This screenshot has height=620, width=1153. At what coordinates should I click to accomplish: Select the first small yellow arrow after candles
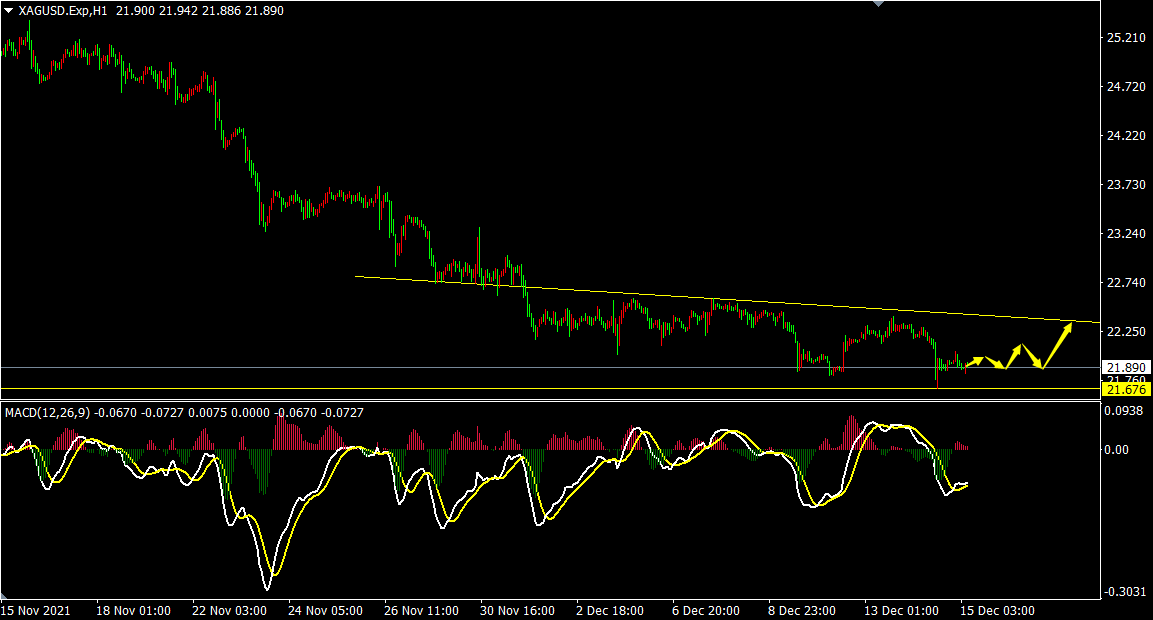(x=974, y=360)
